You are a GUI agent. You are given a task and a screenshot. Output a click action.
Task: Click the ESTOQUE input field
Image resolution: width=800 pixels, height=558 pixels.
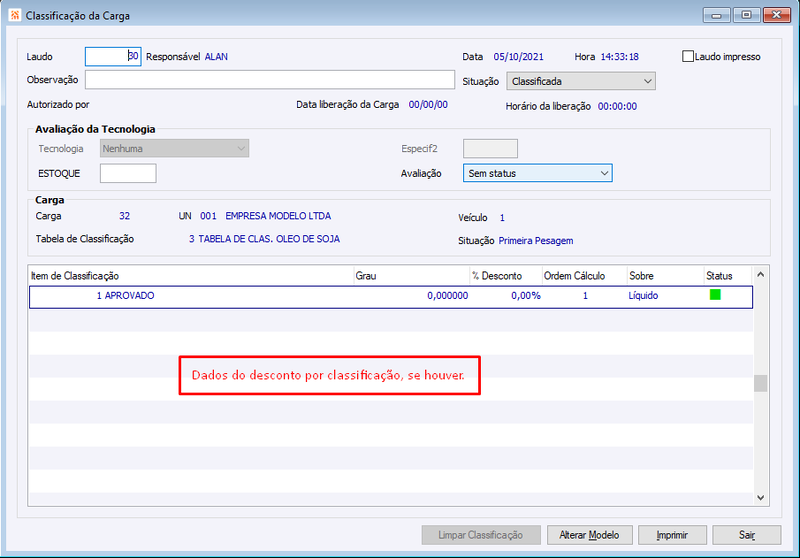[128, 173]
